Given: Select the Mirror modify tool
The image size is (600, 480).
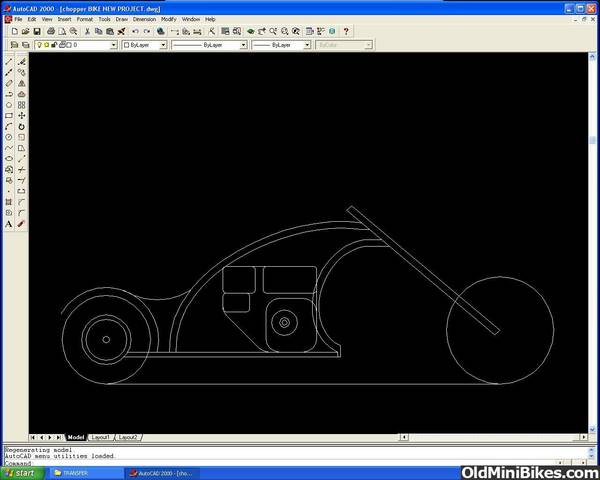Looking at the screenshot, I should (x=21, y=83).
